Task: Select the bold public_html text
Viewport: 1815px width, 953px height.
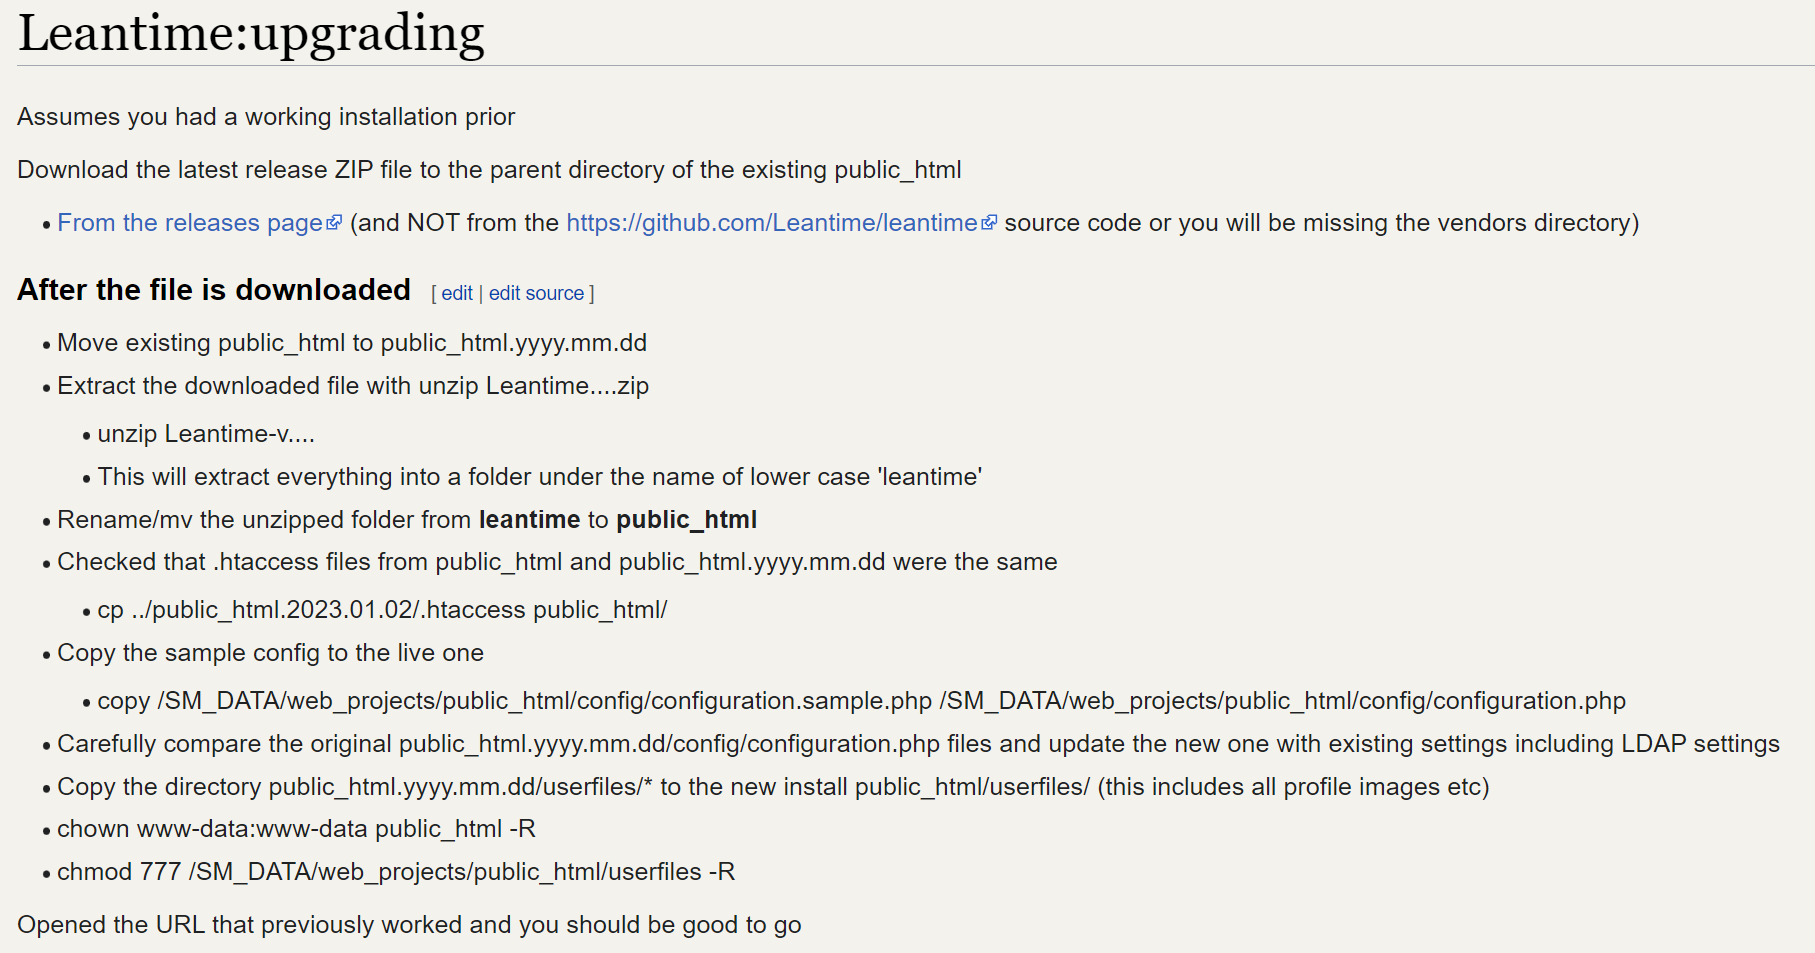Action: coord(687,519)
